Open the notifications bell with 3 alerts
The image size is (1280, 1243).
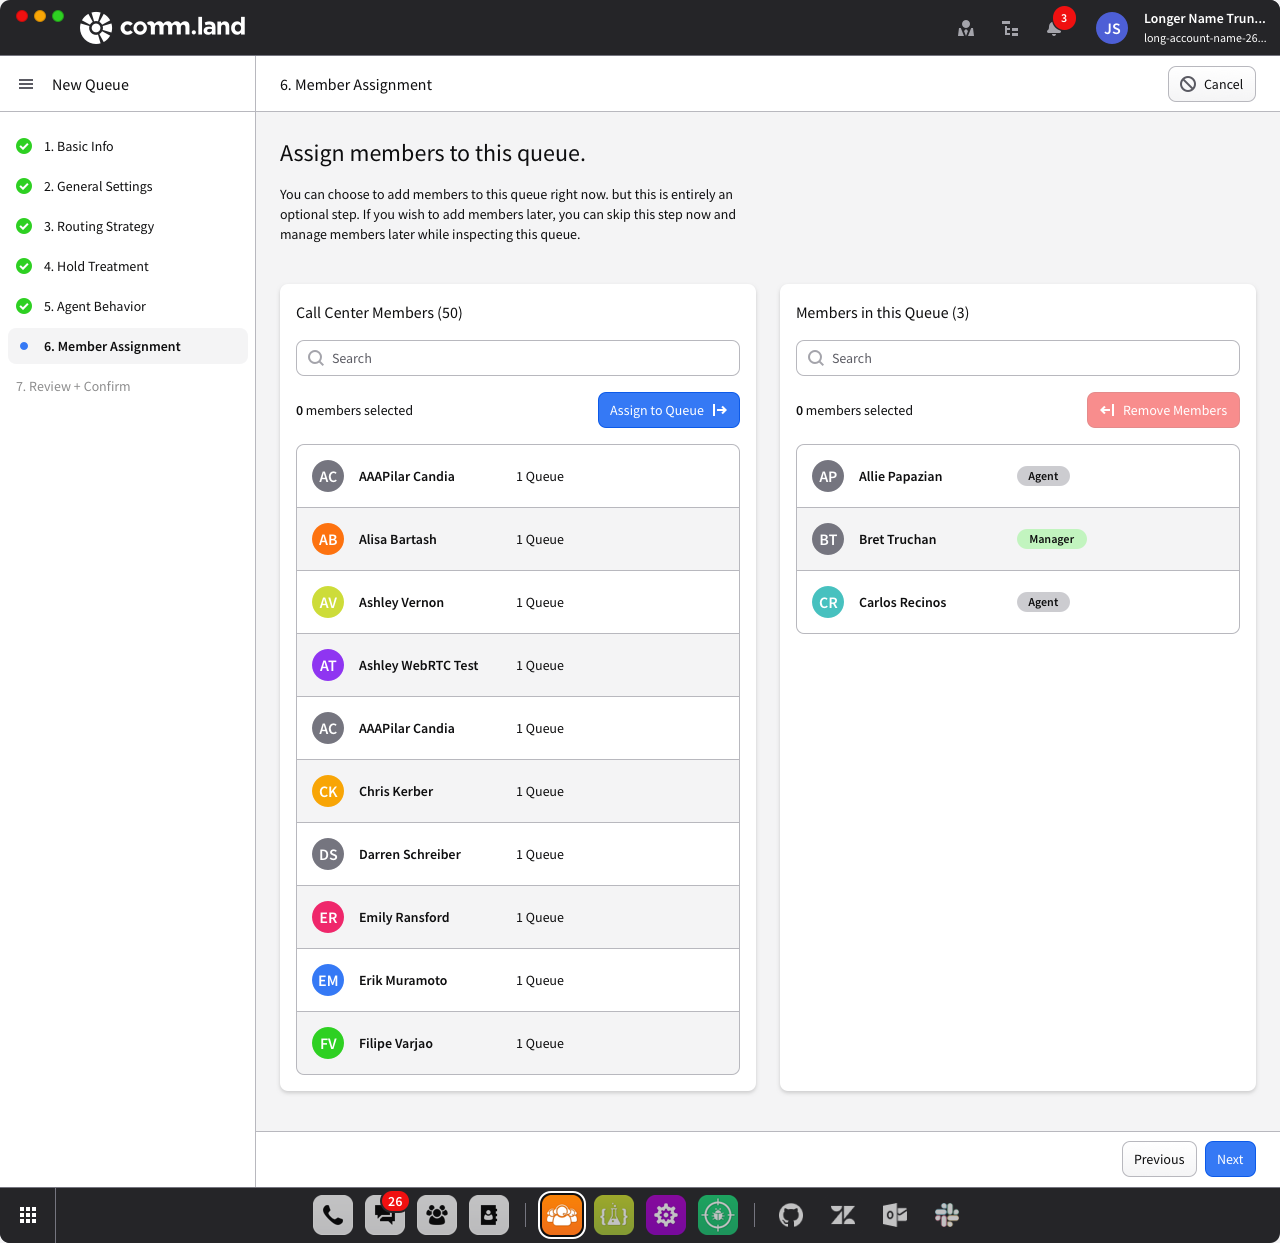coord(1054,28)
